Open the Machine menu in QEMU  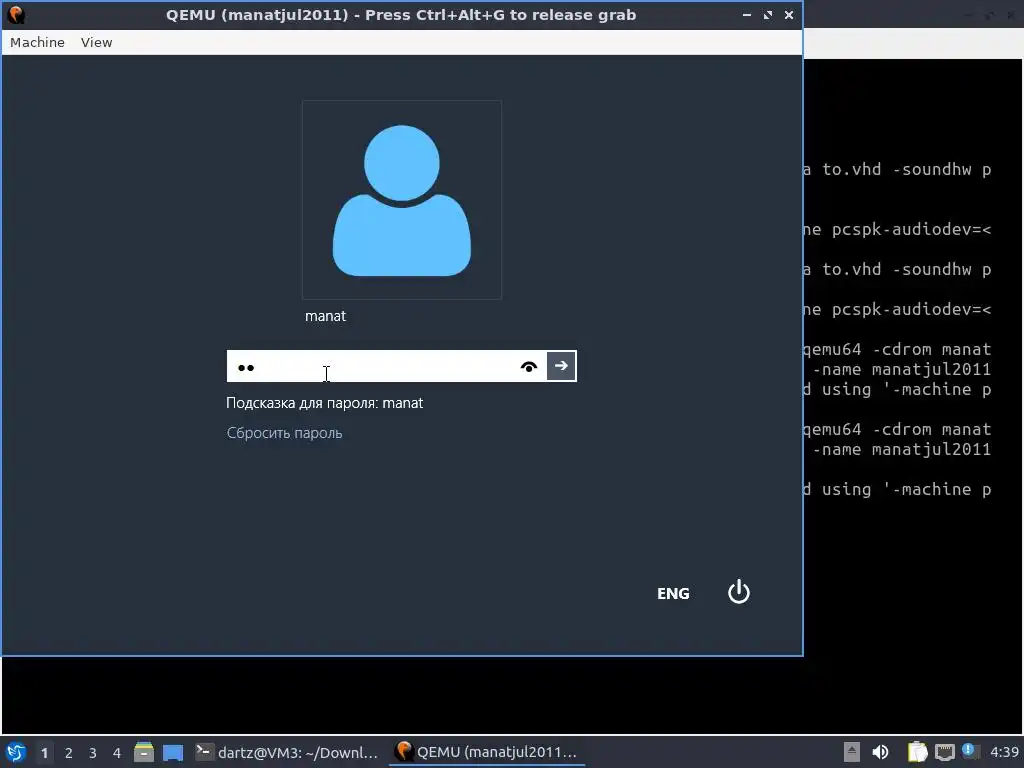37,42
